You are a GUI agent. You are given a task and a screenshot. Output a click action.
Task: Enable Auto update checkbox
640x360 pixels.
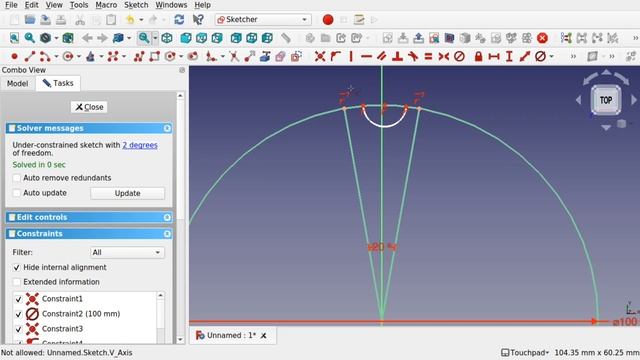tap(17, 193)
